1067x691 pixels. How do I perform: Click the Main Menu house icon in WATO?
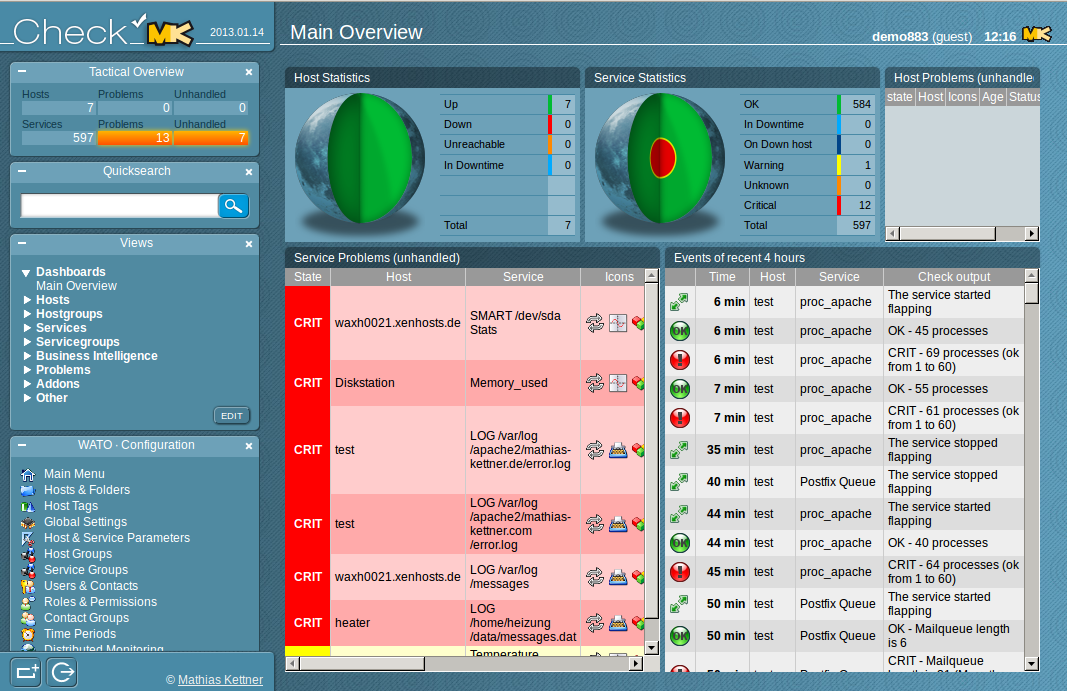[x=28, y=474]
